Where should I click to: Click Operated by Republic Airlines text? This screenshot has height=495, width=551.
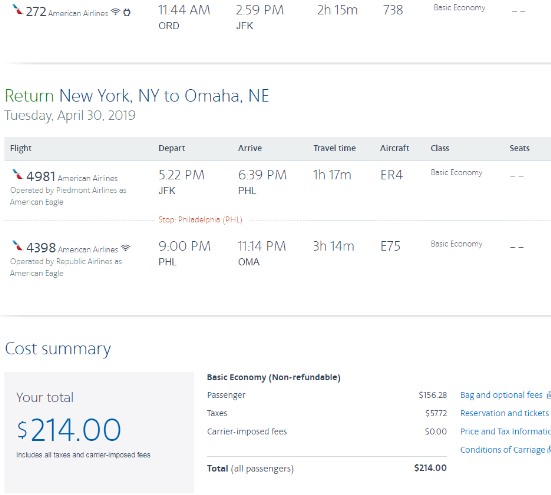[x=66, y=267]
